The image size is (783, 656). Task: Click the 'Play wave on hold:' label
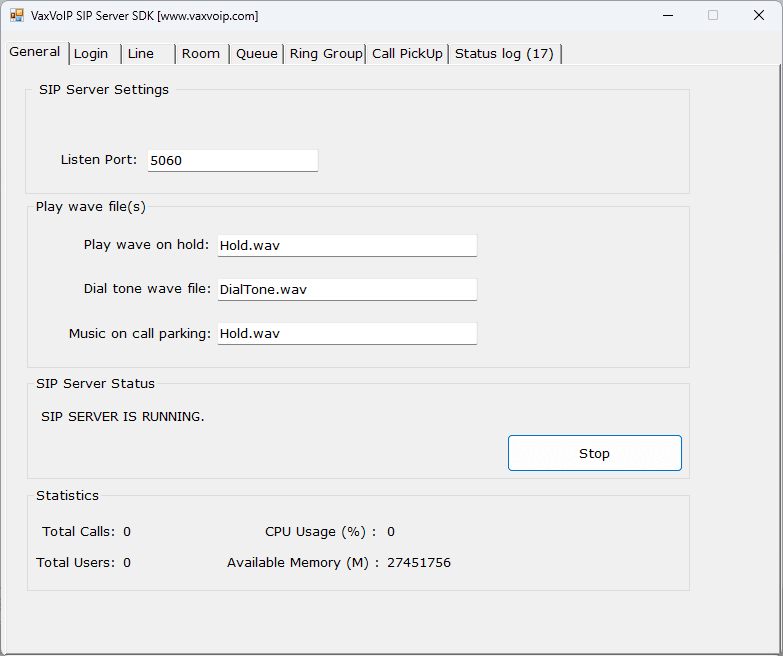146,245
